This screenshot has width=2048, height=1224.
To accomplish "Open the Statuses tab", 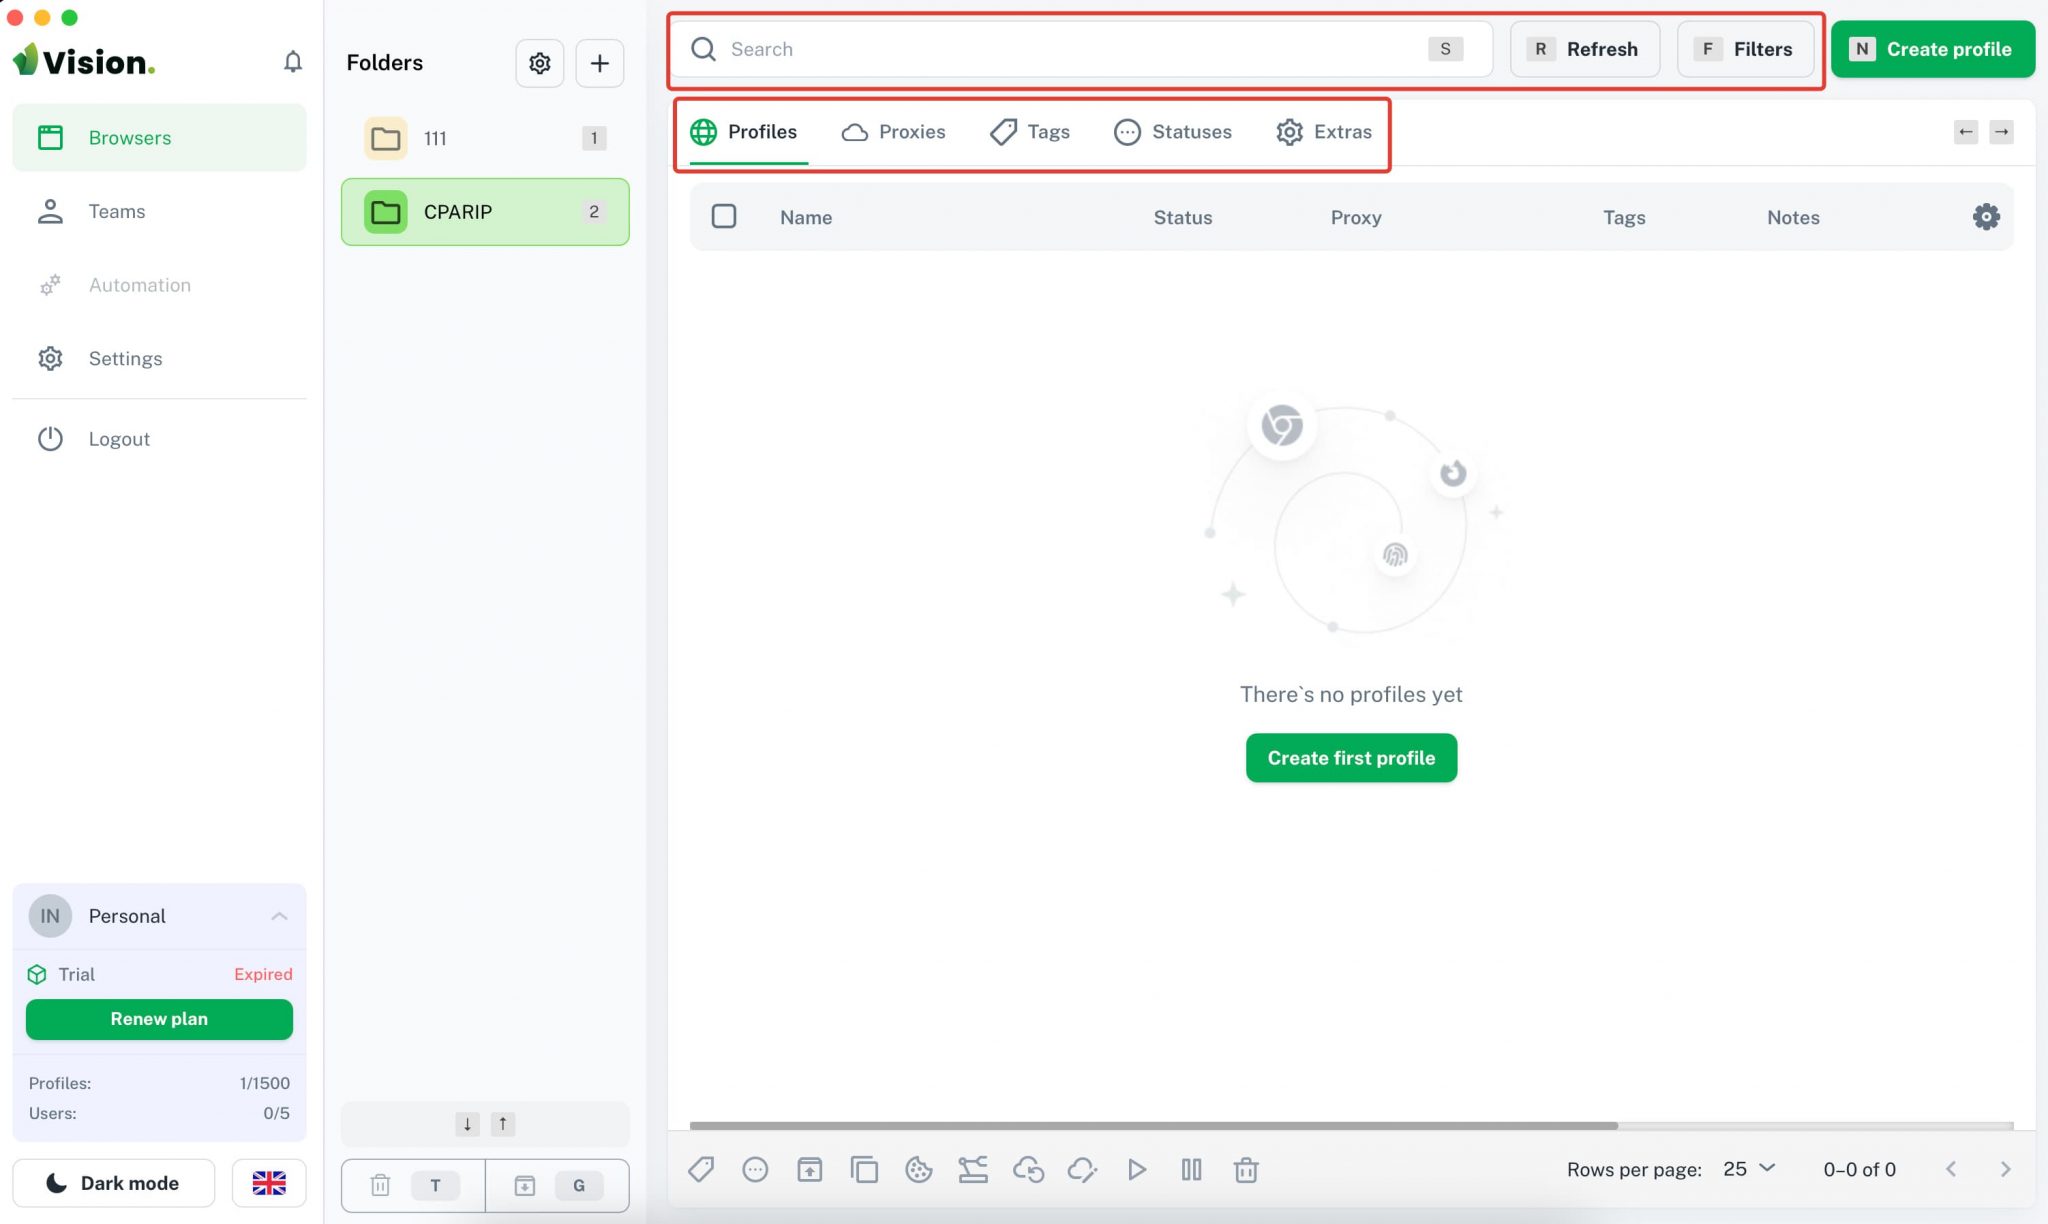I will pos(1172,131).
